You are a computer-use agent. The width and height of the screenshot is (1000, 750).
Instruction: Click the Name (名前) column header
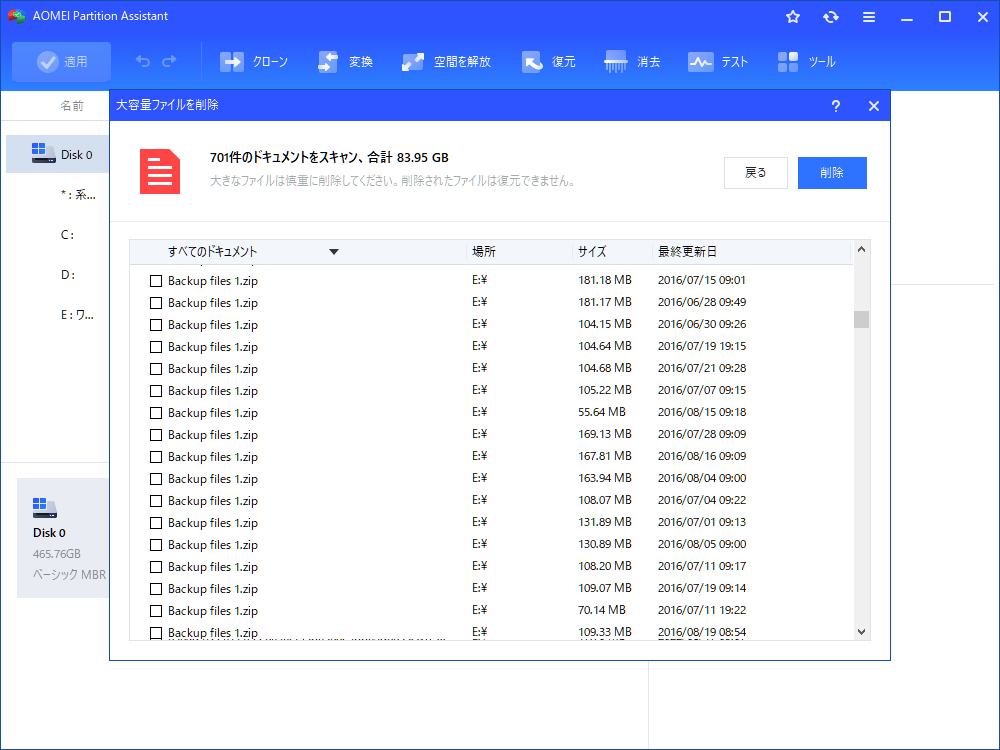[x=71, y=106]
